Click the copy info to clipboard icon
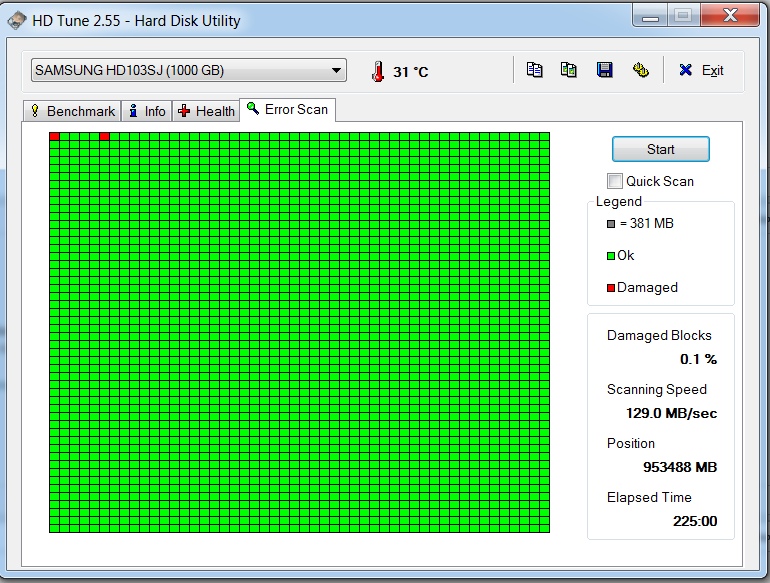The width and height of the screenshot is (770, 583). point(534,70)
